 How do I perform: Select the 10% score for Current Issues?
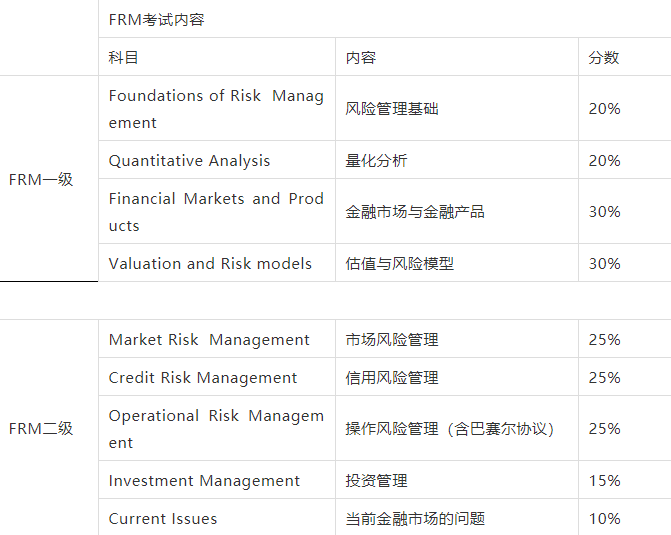pos(604,519)
